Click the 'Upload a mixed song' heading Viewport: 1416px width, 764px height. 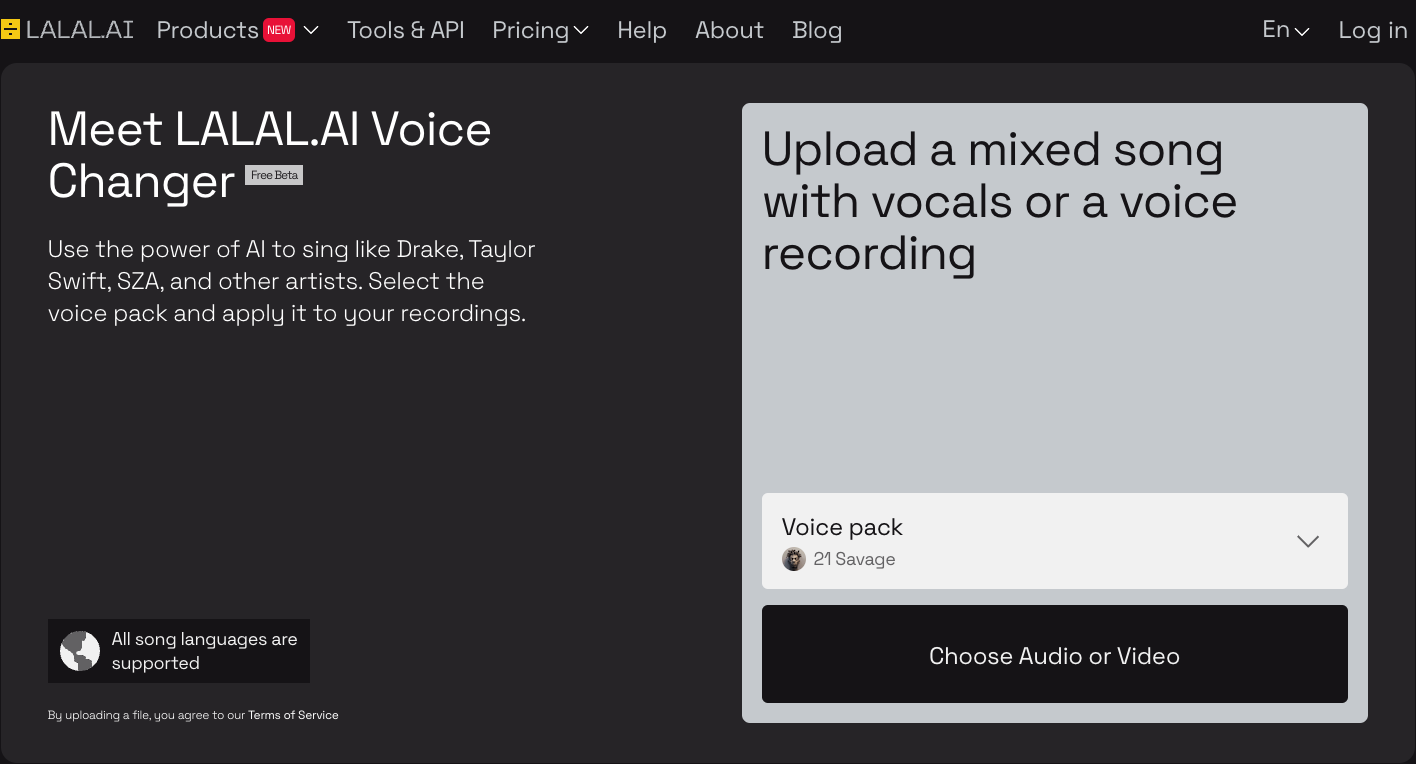1000,201
